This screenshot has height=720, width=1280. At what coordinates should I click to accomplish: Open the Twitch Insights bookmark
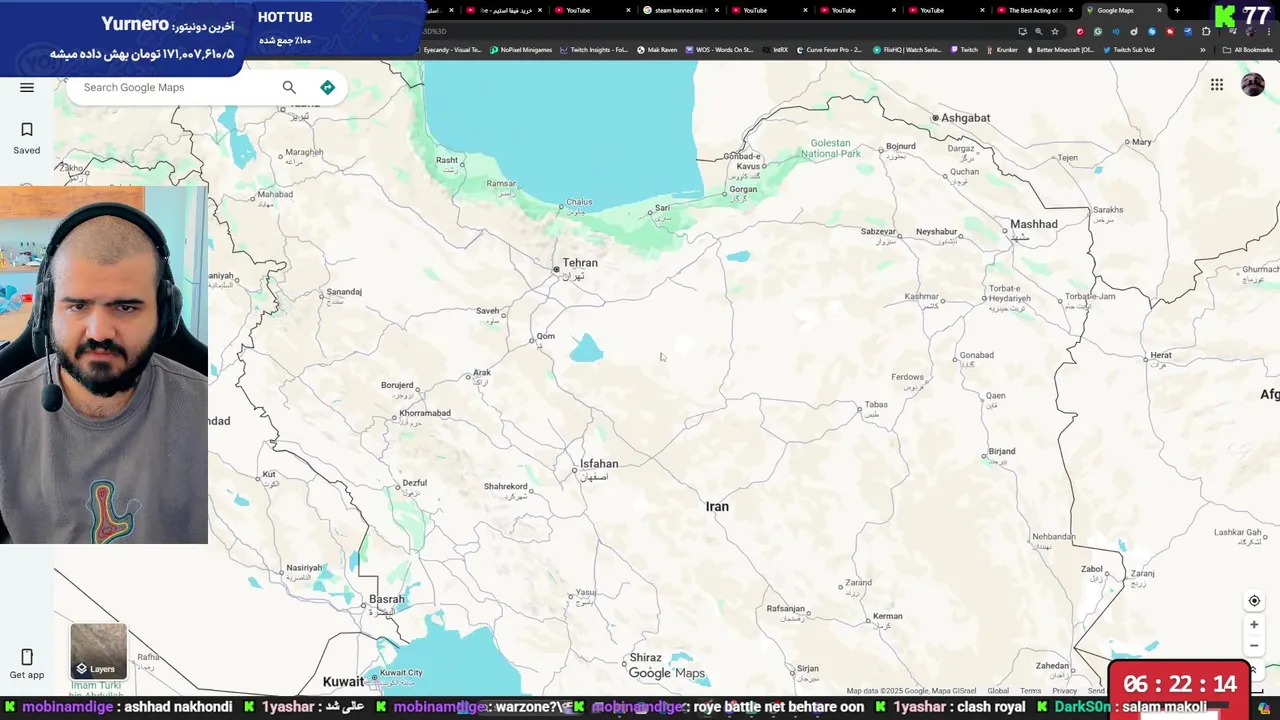click(x=594, y=50)
